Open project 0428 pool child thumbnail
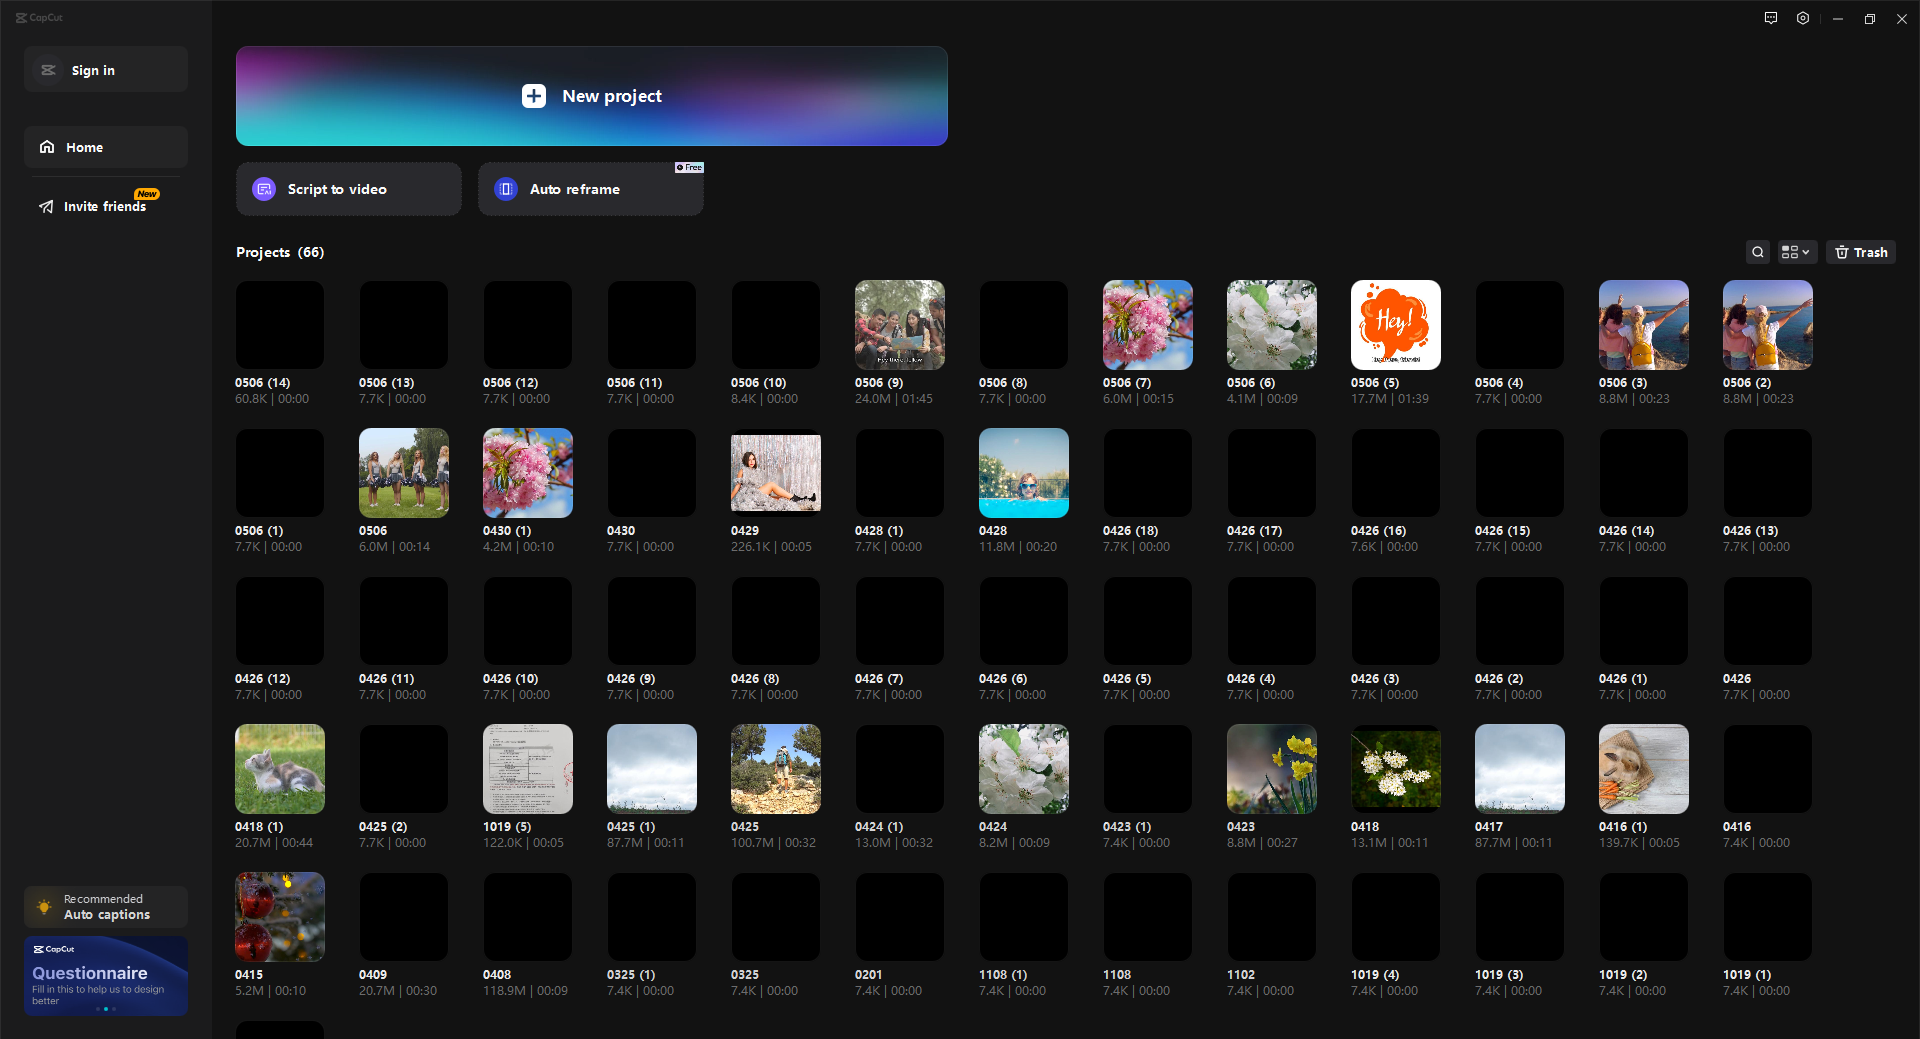The height and width of the screenshot is (1039, 1920). [1024, 473]
